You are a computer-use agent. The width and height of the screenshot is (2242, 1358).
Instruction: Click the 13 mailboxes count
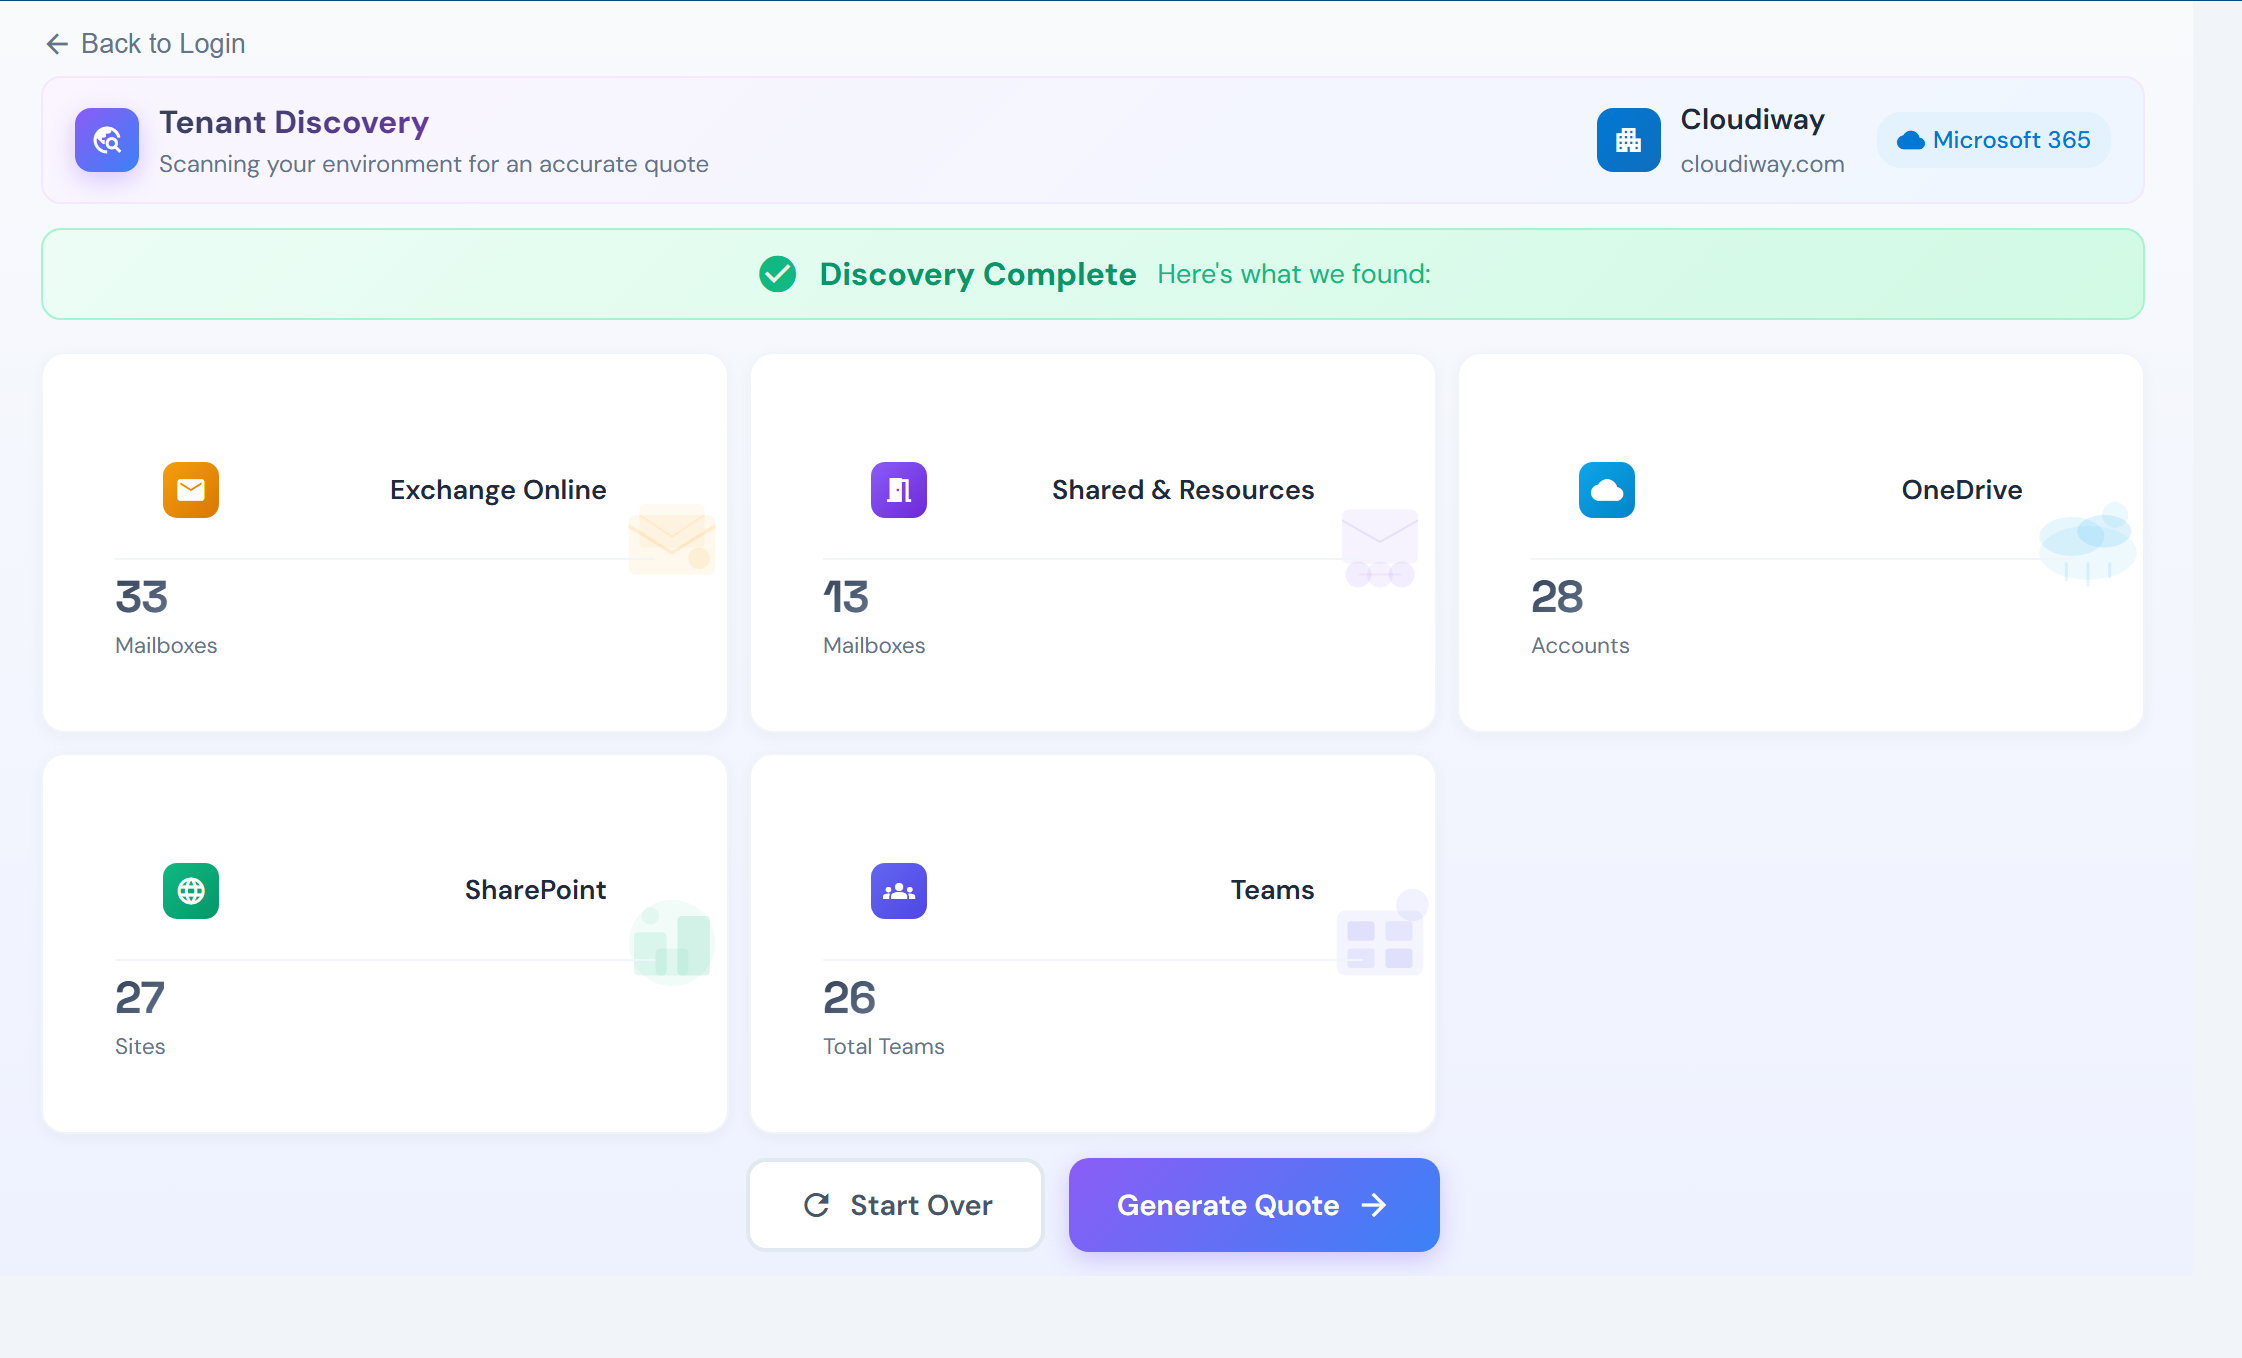pyautogui.click(x=846, y=597)
